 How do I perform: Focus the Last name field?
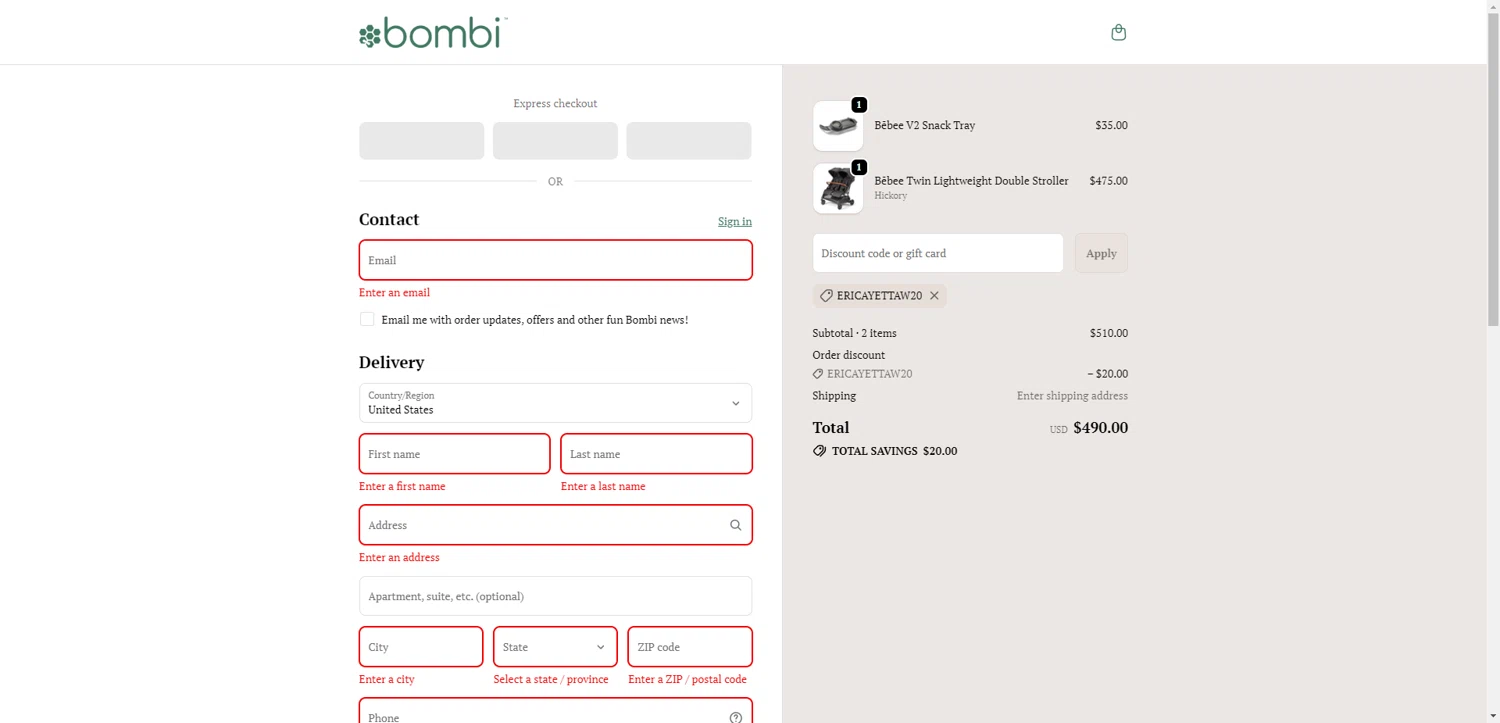tap(656, 454)
